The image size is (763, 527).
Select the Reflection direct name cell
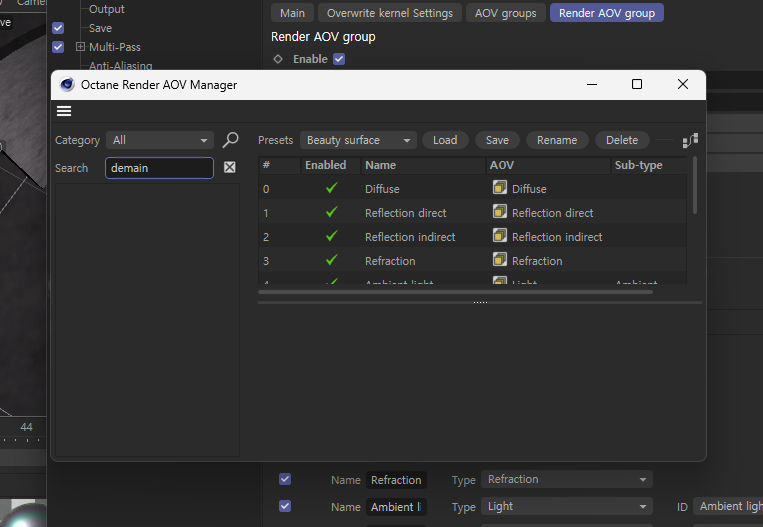pyautogui.click(x=405, y=213)
